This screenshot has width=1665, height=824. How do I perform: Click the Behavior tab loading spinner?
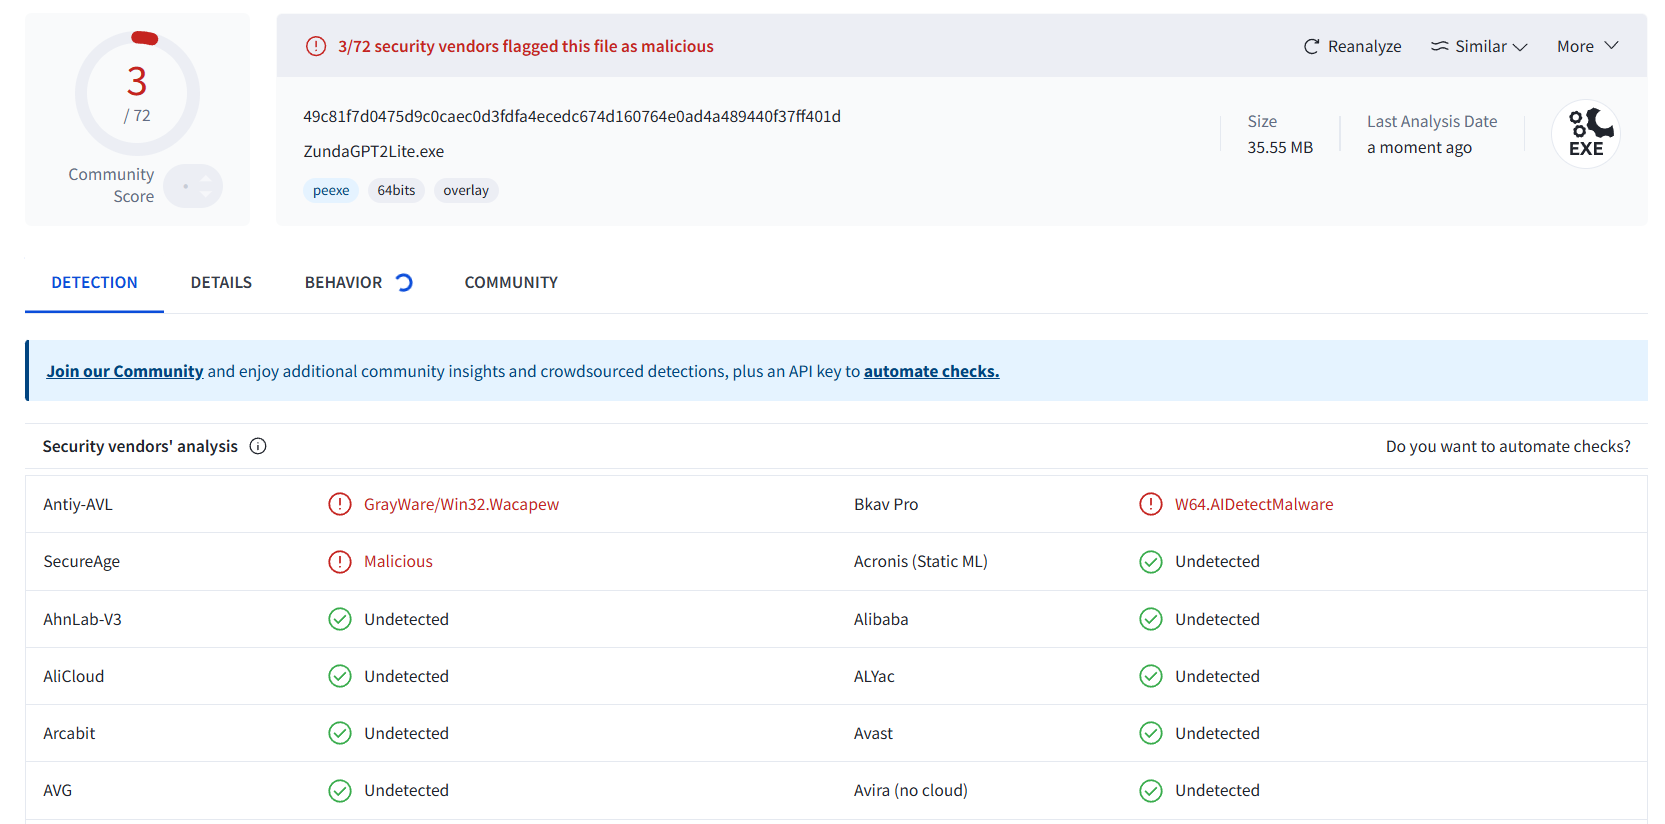point(404,282)
